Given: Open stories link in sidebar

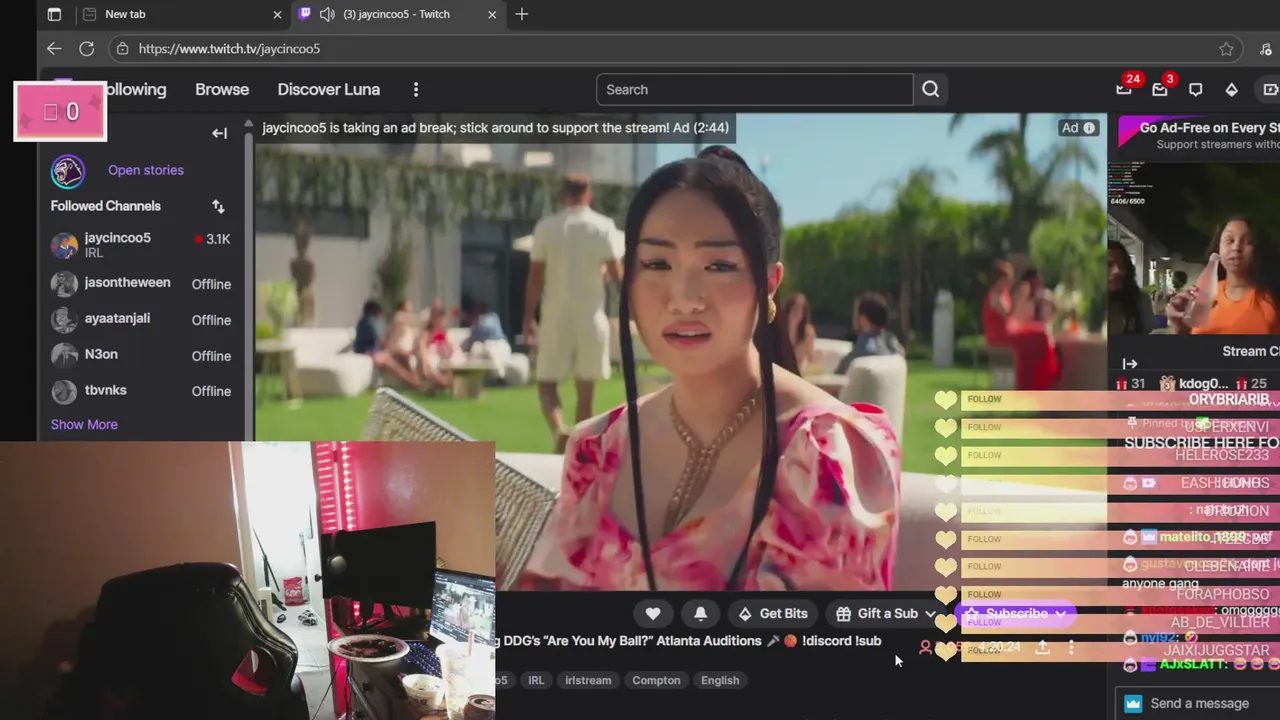Looking at the screenshot, I should pyautogui.click(x=146, y=170).
